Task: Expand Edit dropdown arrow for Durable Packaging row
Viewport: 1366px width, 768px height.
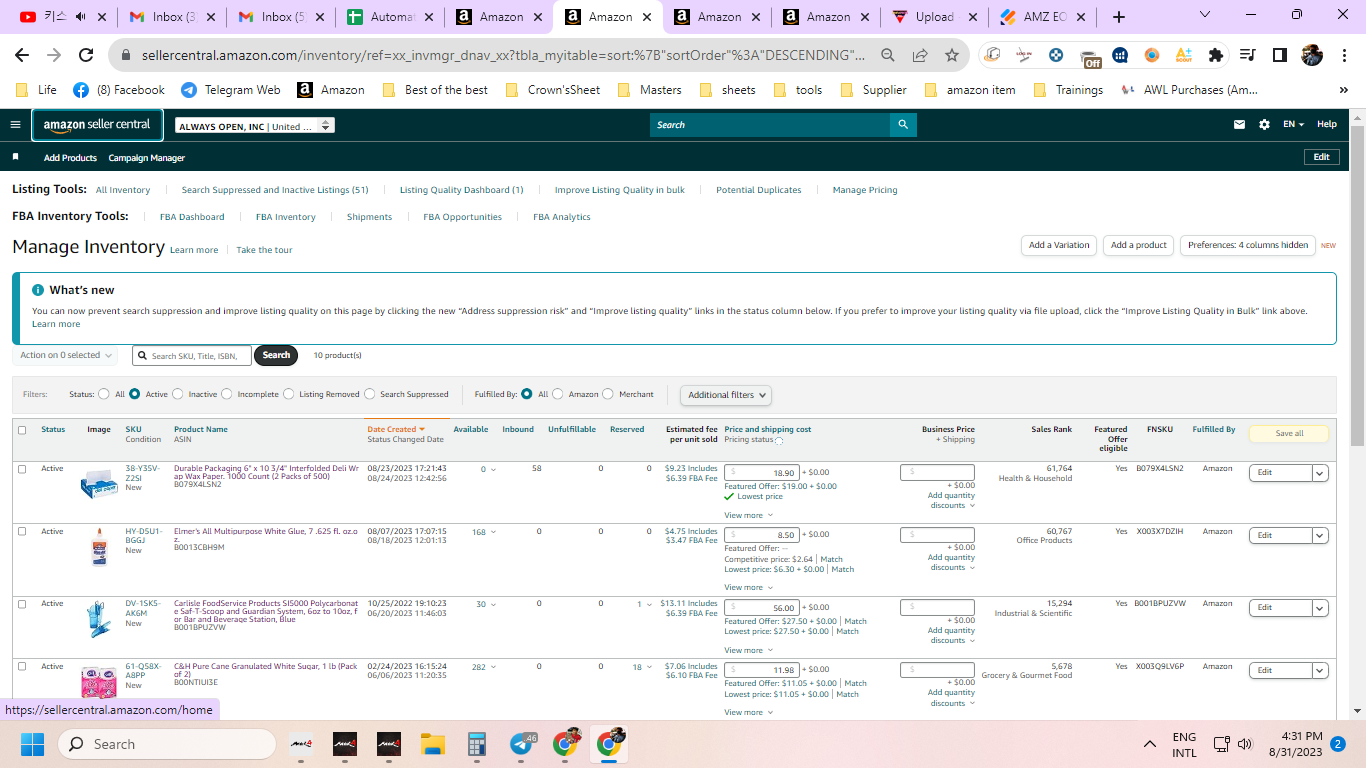Action: pyautogui.click(x=1320, y=473)
